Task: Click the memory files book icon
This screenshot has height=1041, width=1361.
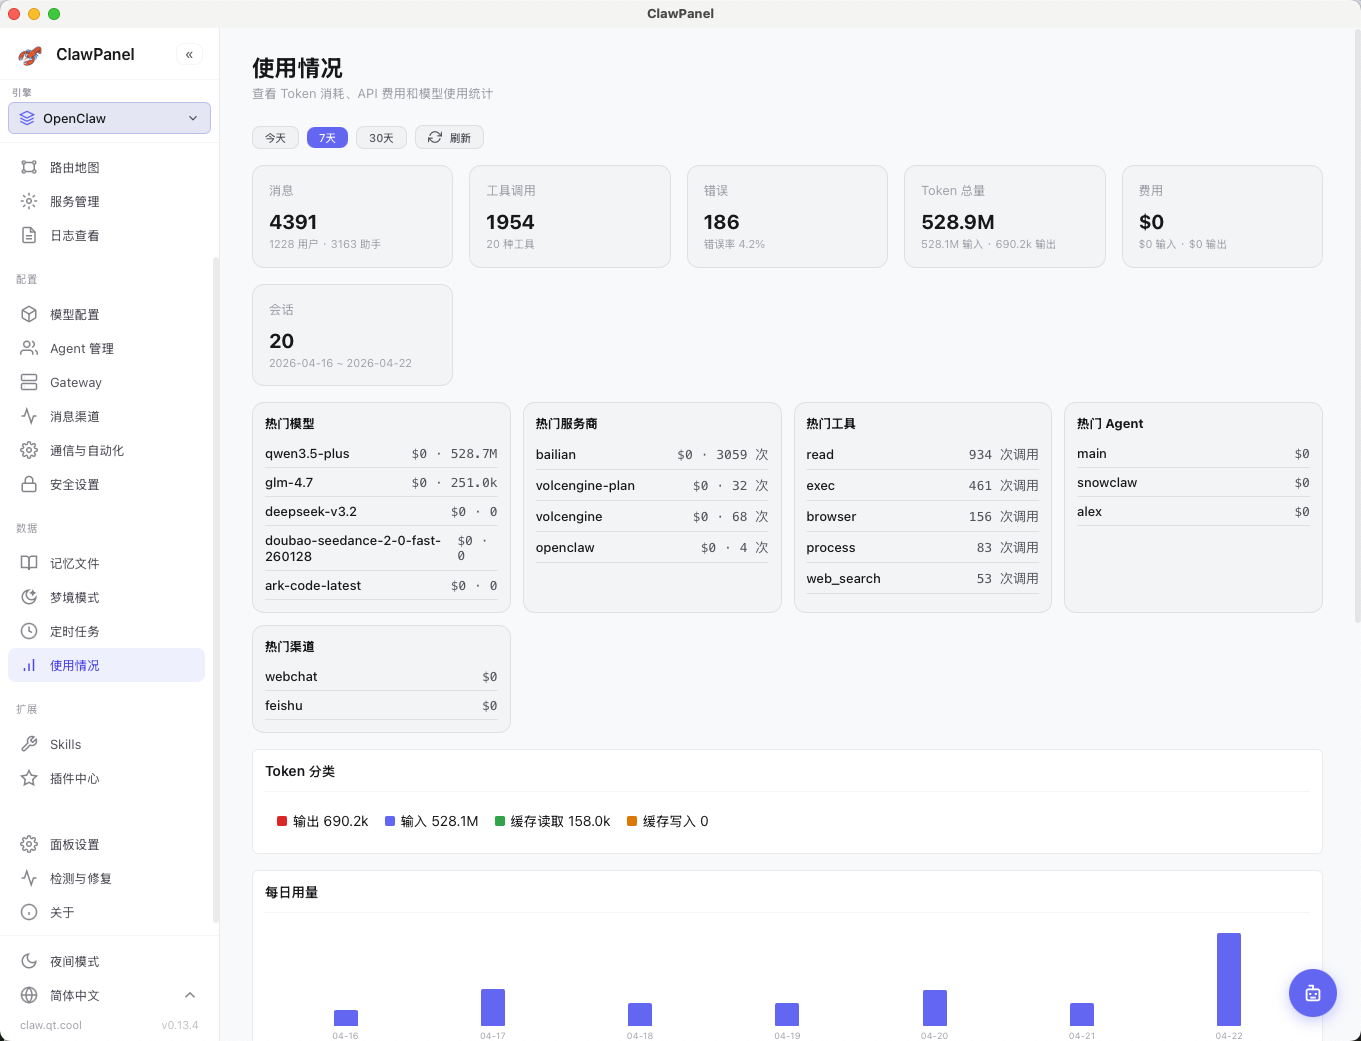Action: (29, 563)
